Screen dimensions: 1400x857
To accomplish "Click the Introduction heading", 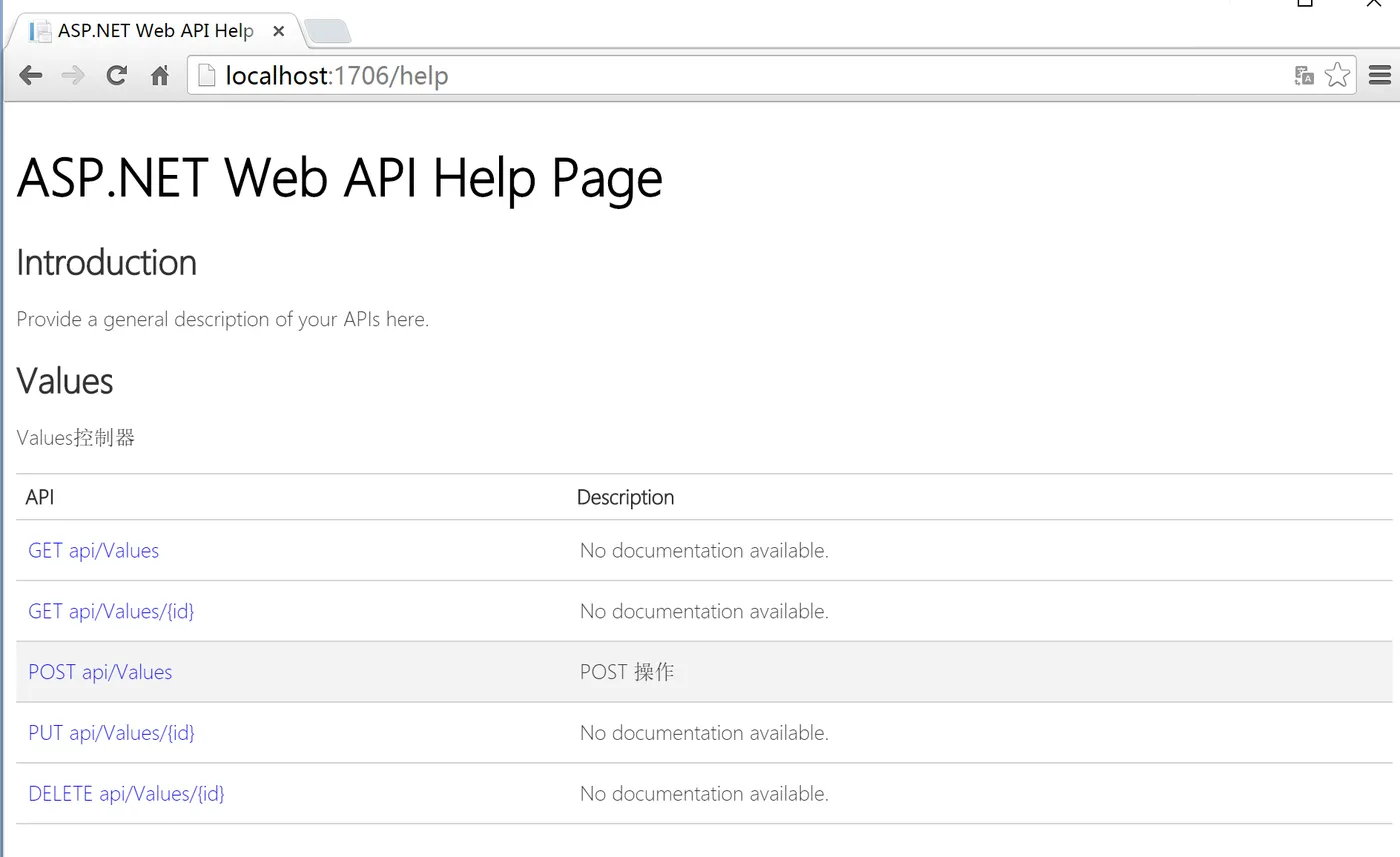I will click(x=106, y=263).
